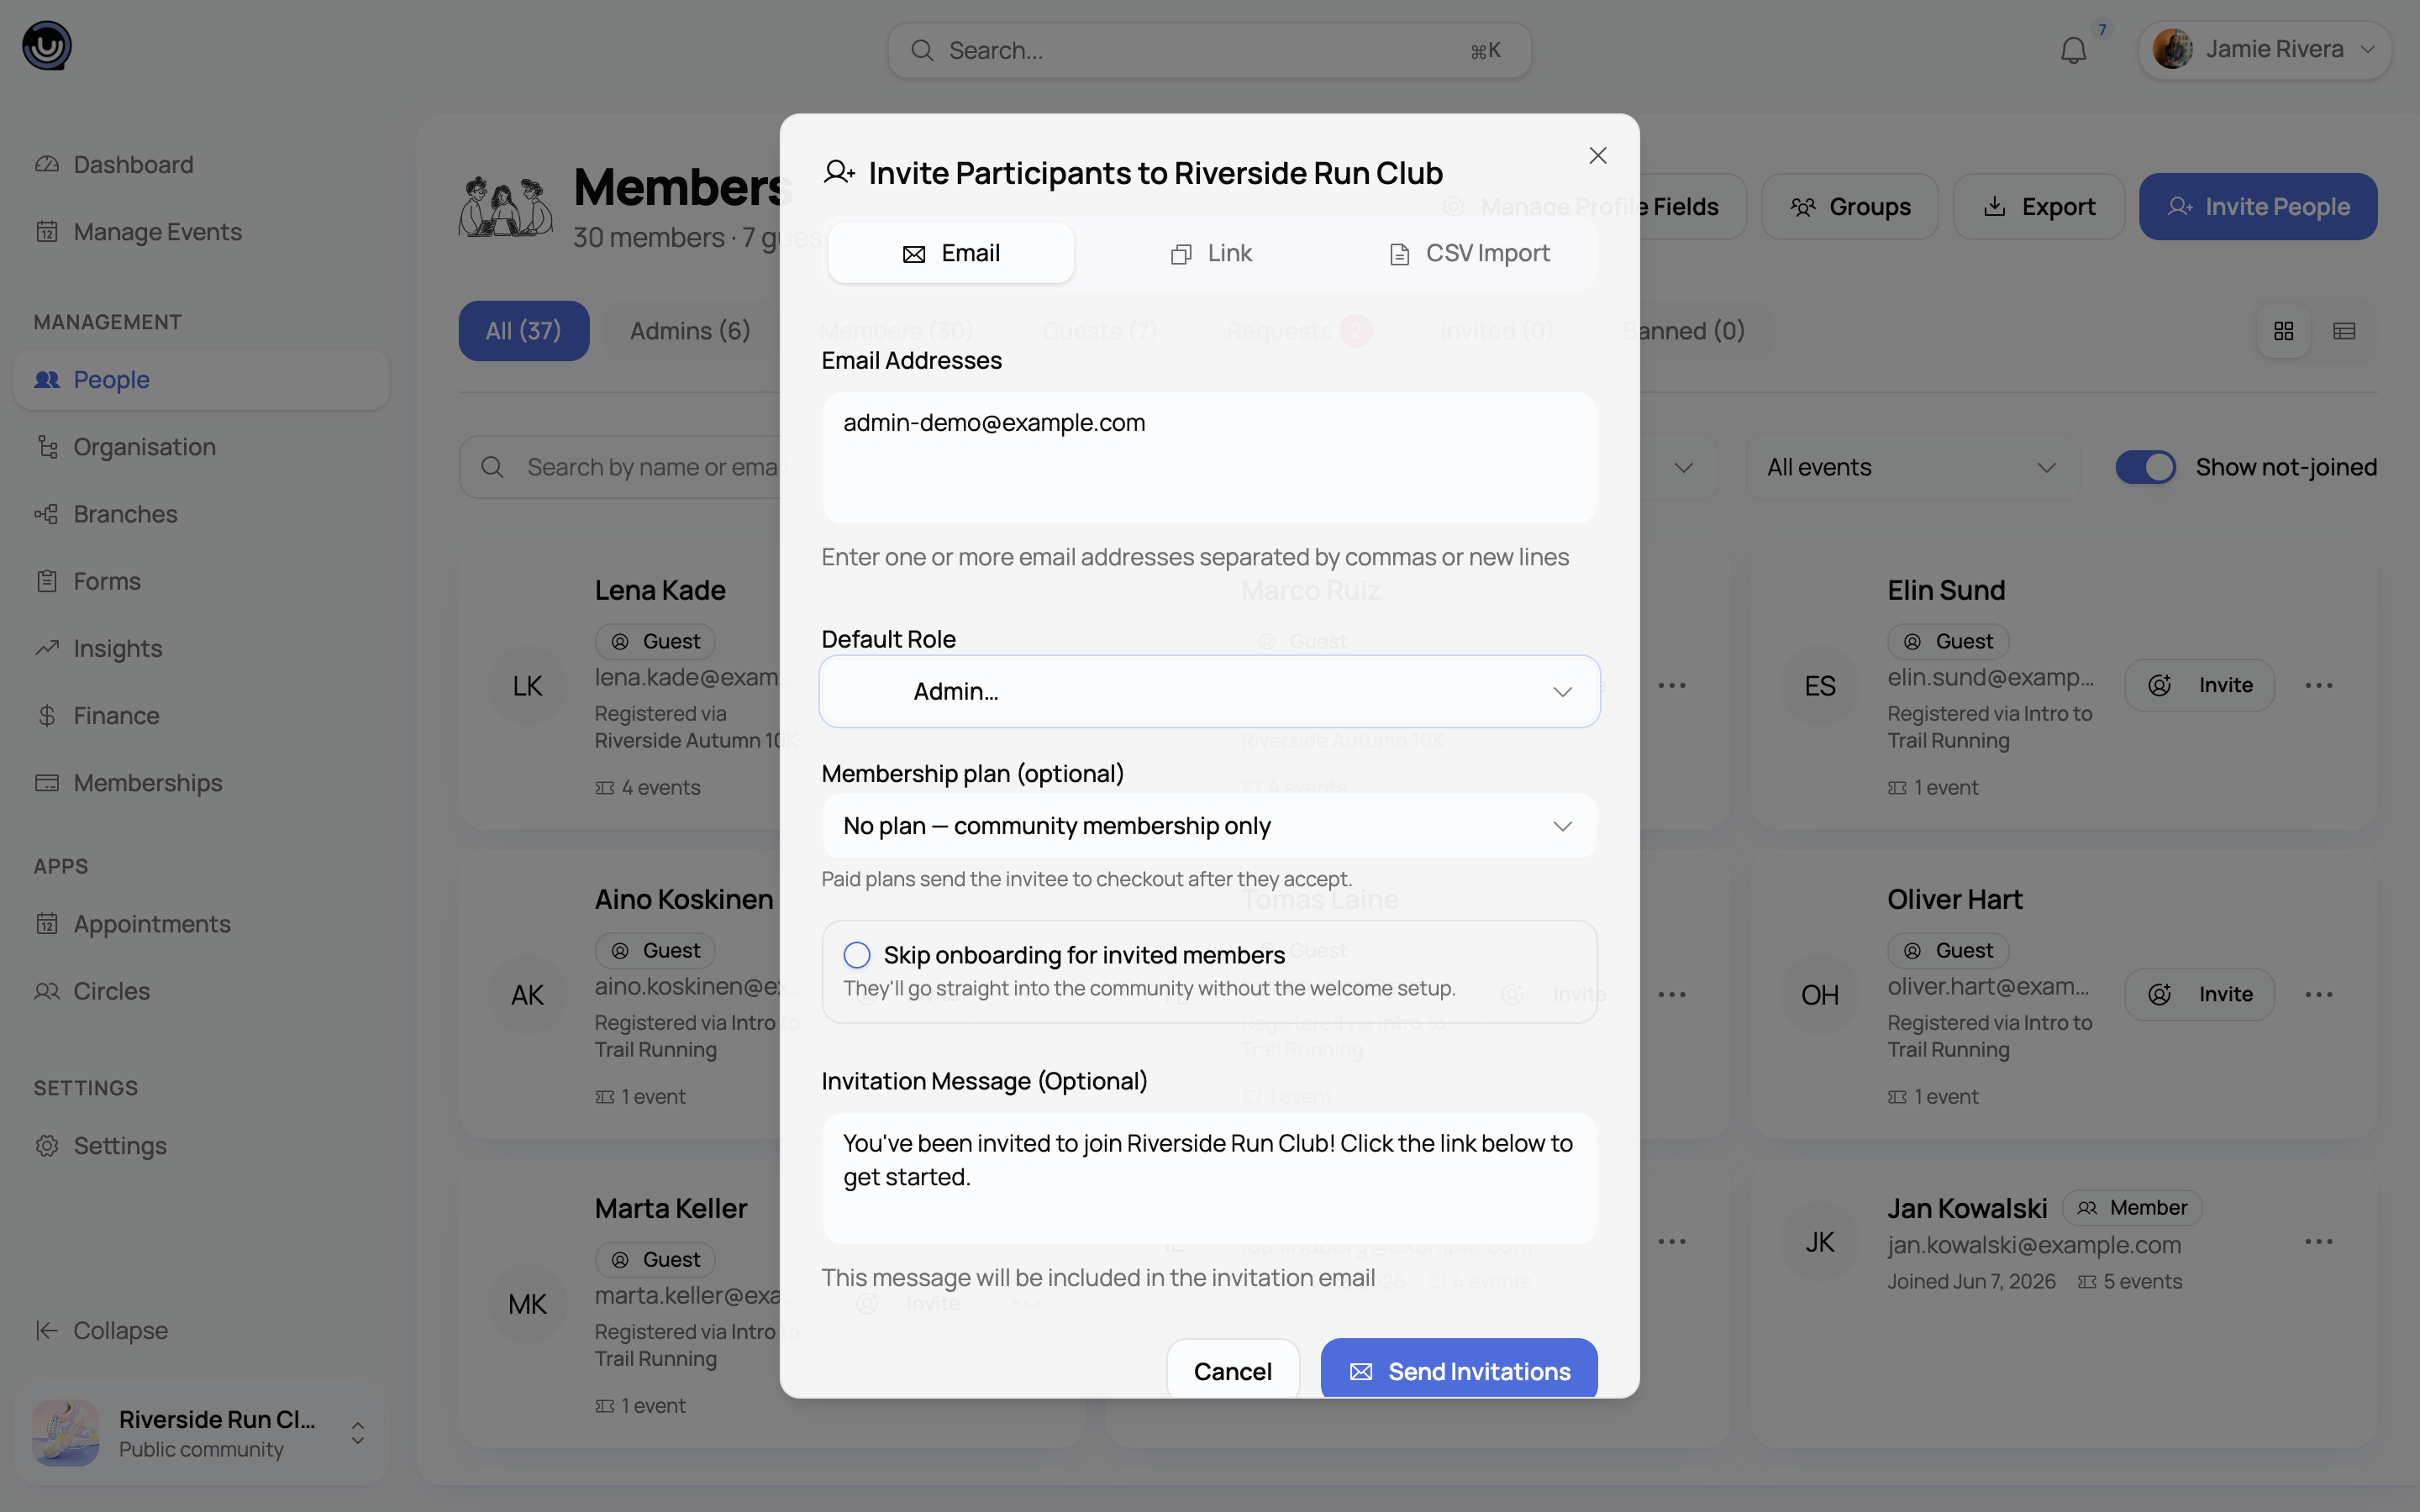Open Branches in the sidebar
This screenshot has width=2420, height=1512.
pos(201,514)
